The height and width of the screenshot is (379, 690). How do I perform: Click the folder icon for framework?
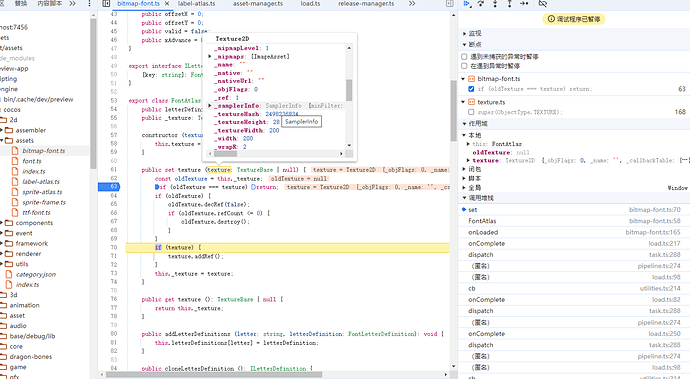(9, 243)
